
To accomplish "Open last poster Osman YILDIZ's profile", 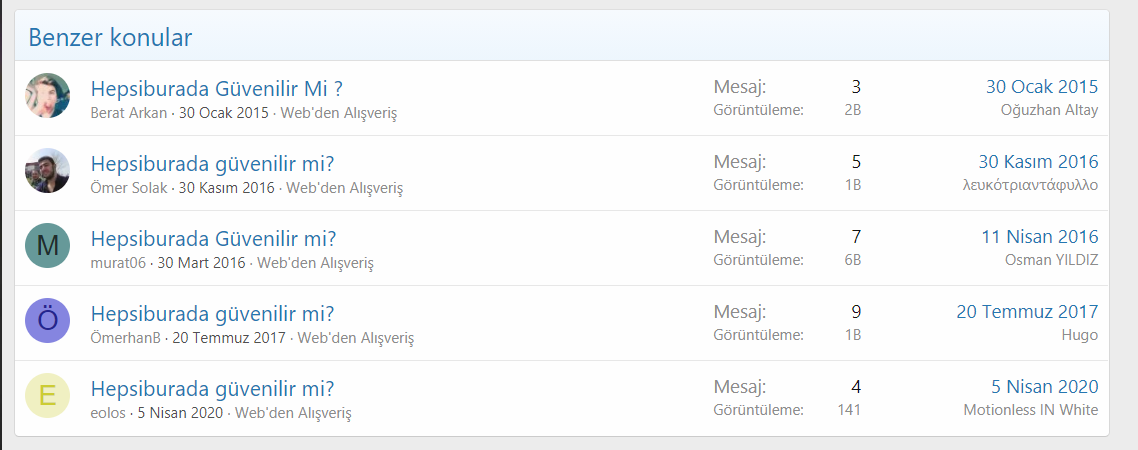I will [x=1051, y=260].
